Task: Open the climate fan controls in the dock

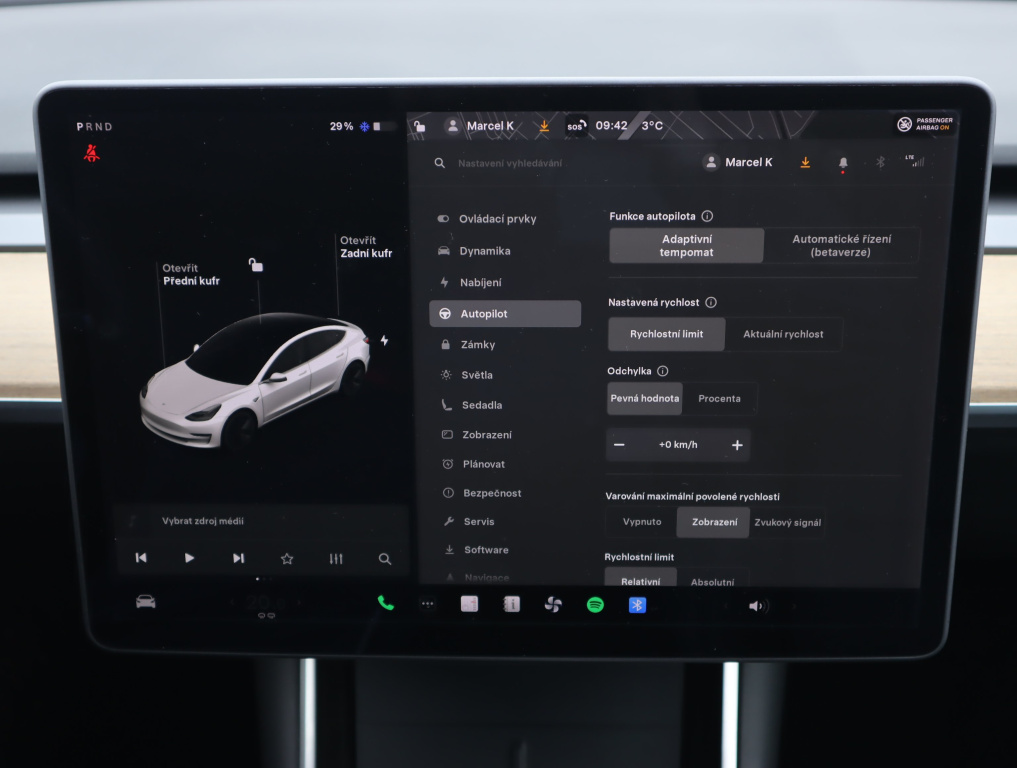Action: click(553, 605)
